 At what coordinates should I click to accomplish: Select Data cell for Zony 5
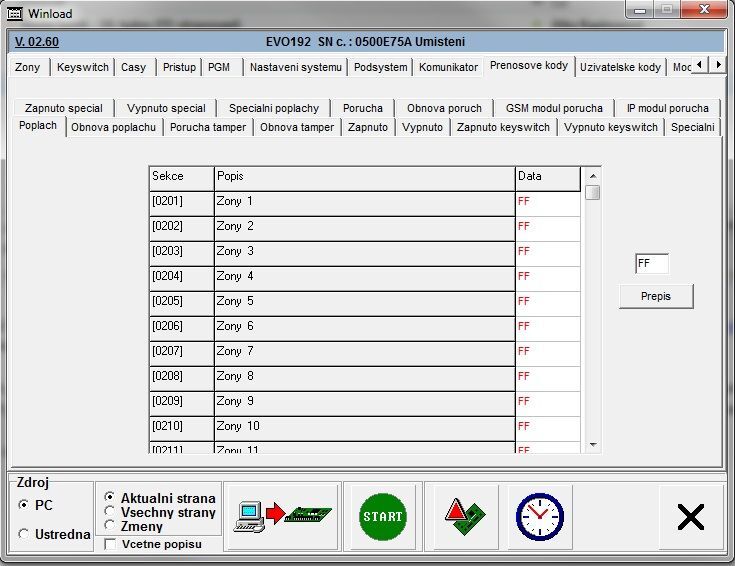point(547,301)
